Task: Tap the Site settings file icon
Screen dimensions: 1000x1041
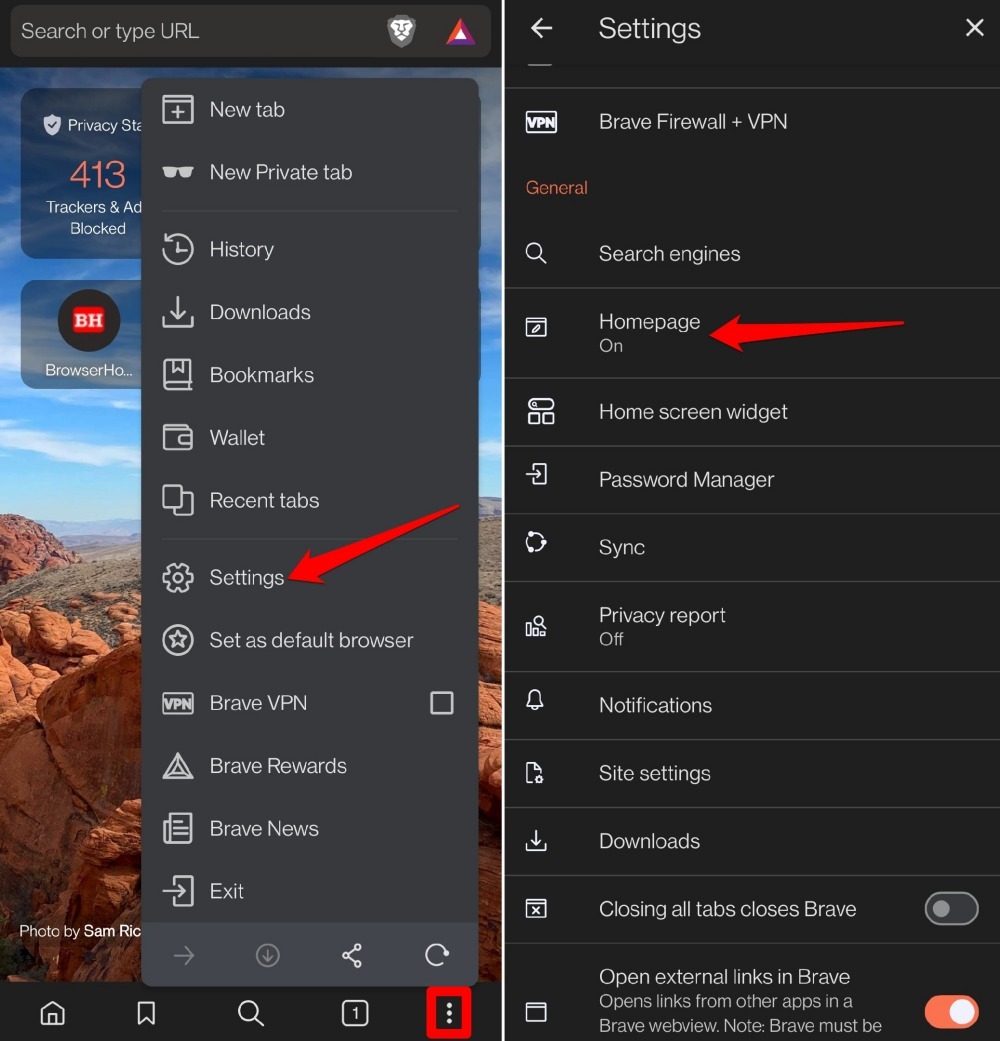Action: click(x=535, y=773)
